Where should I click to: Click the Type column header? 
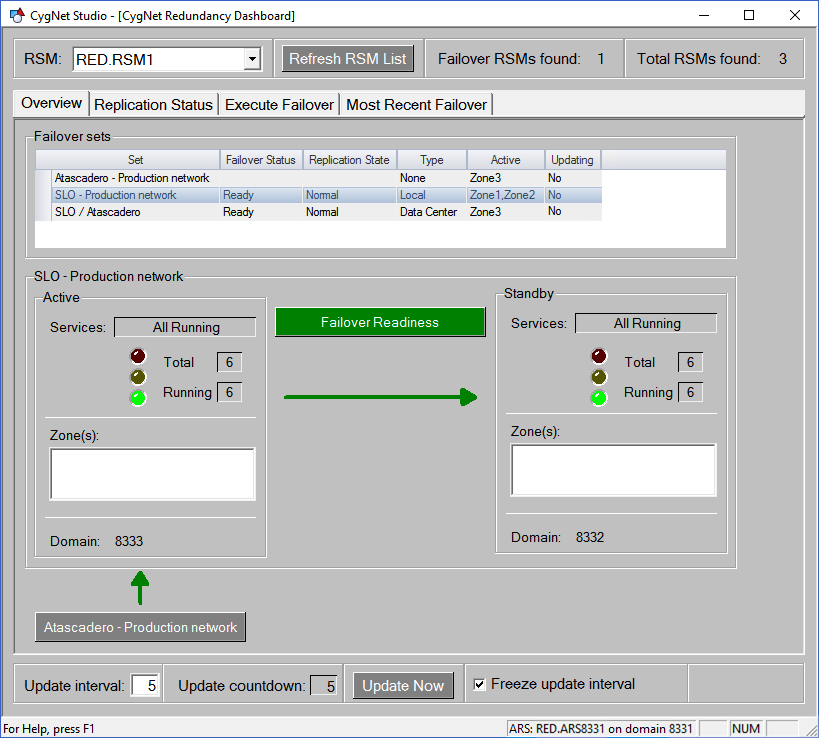pos(432,160)
